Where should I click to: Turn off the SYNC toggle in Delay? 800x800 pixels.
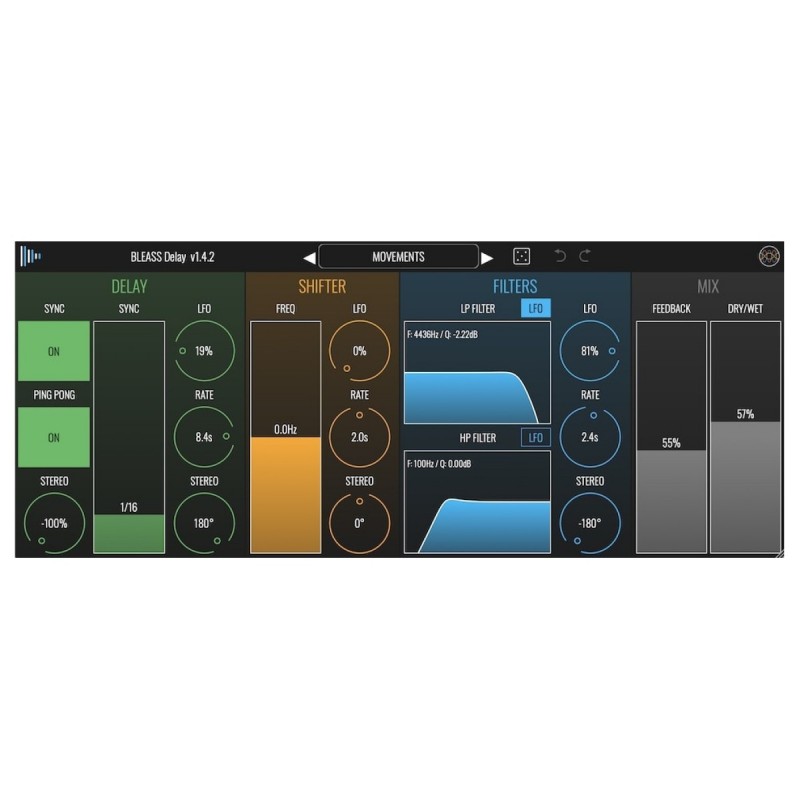pos(53,351)
